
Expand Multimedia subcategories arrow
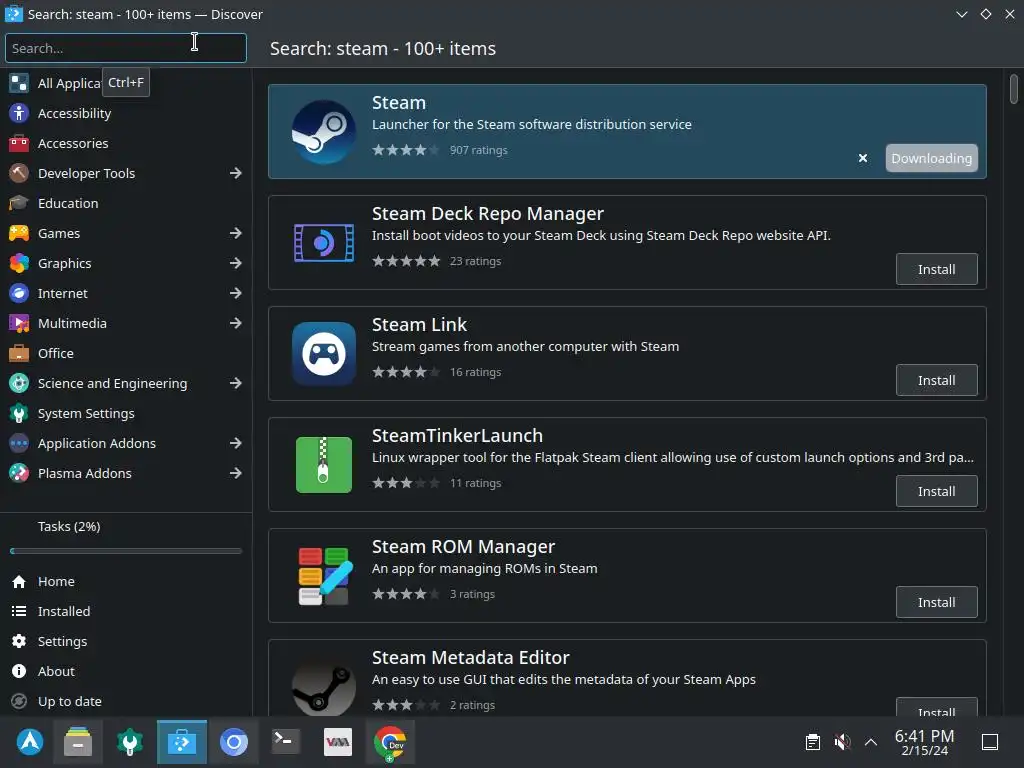click(x=236, y=323)
